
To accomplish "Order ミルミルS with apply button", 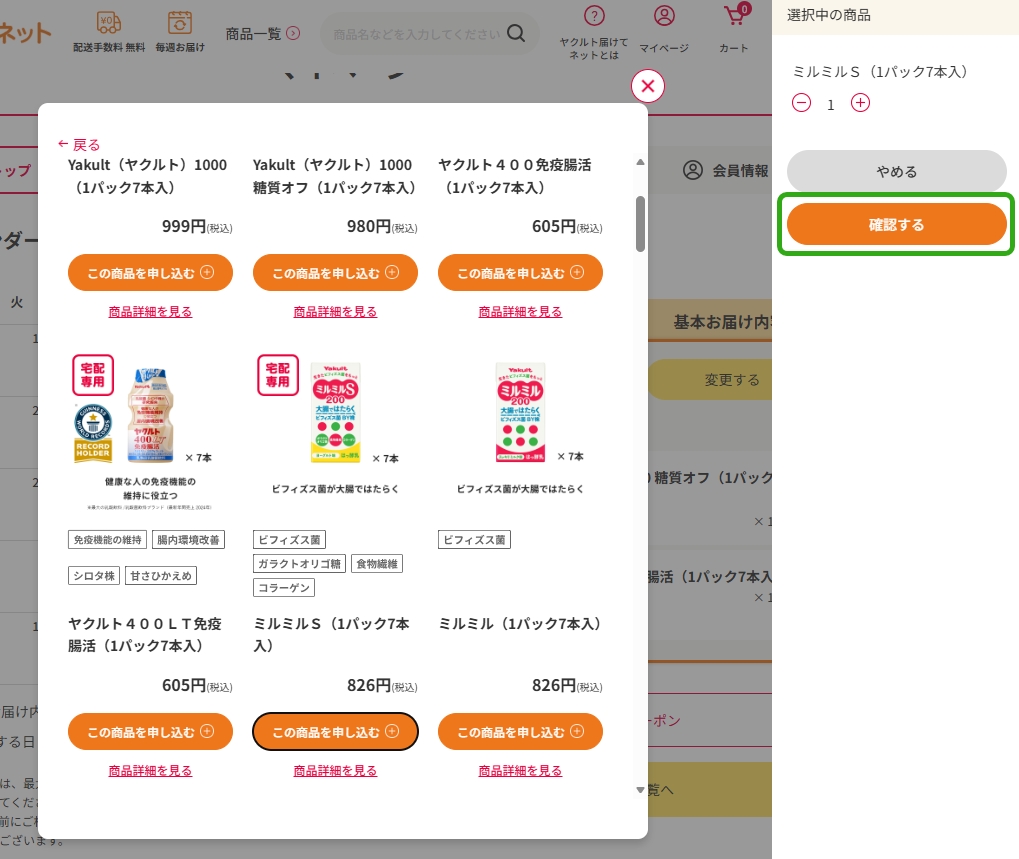I will (x=335, y=732).
